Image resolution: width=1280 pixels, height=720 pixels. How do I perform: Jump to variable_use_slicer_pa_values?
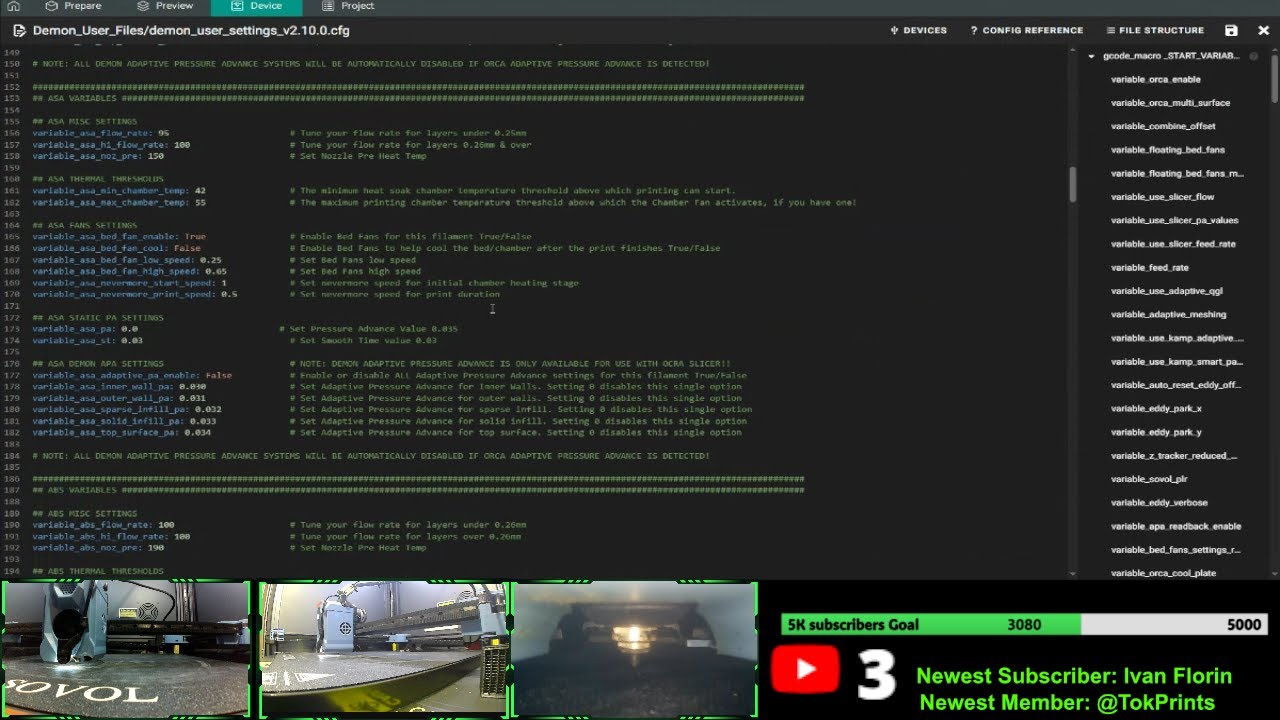click(1174, 220)
